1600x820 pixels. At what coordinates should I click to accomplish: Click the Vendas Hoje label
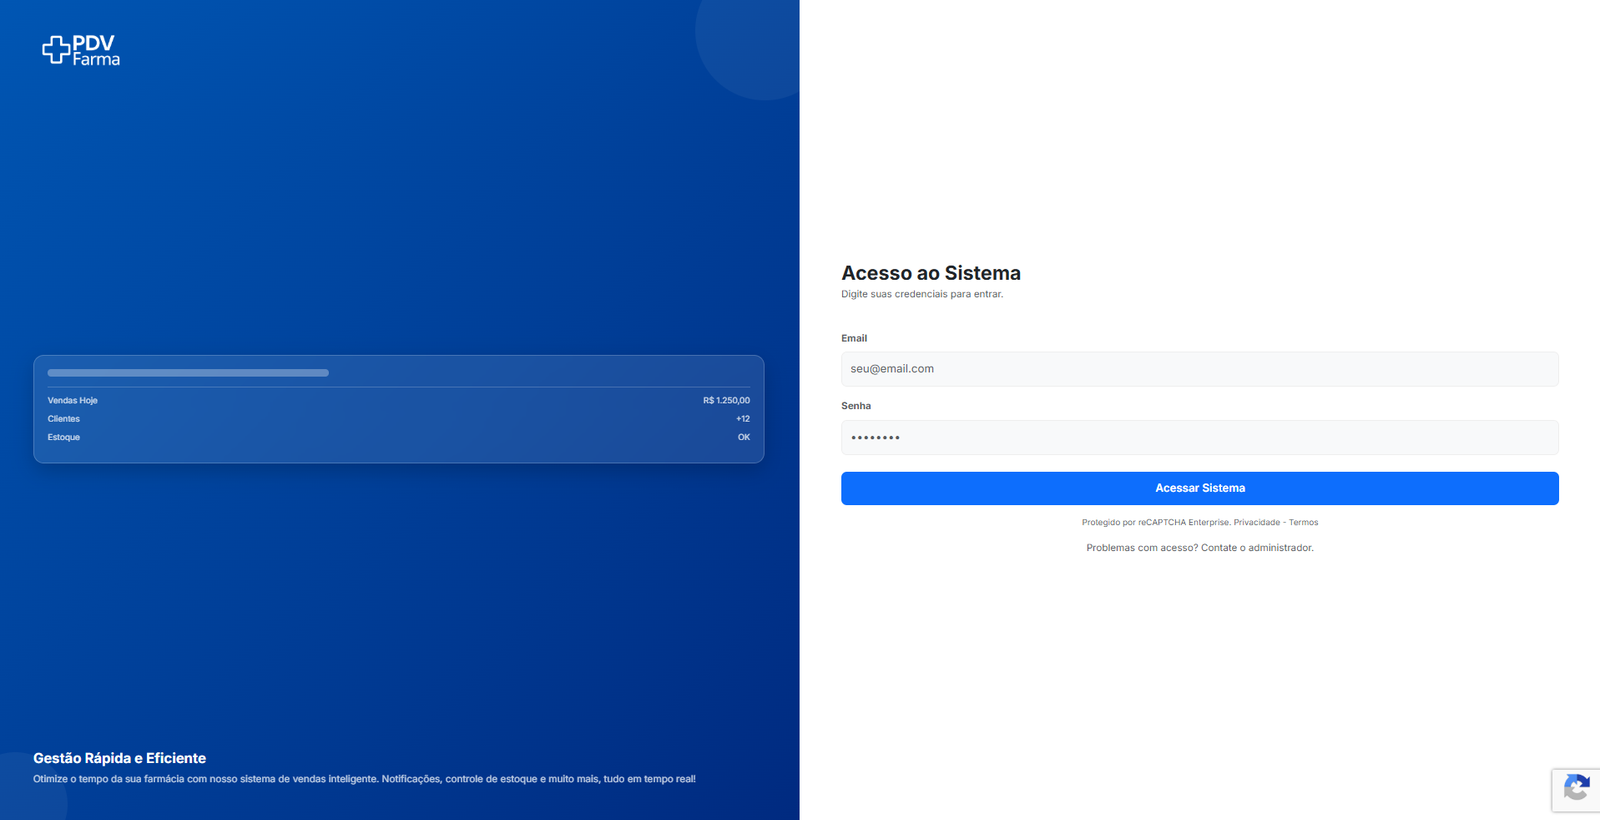[x=73, y=401]
